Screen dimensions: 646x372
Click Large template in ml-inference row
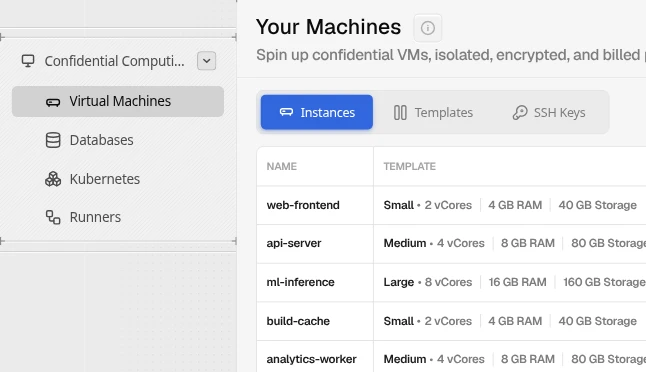398,282
